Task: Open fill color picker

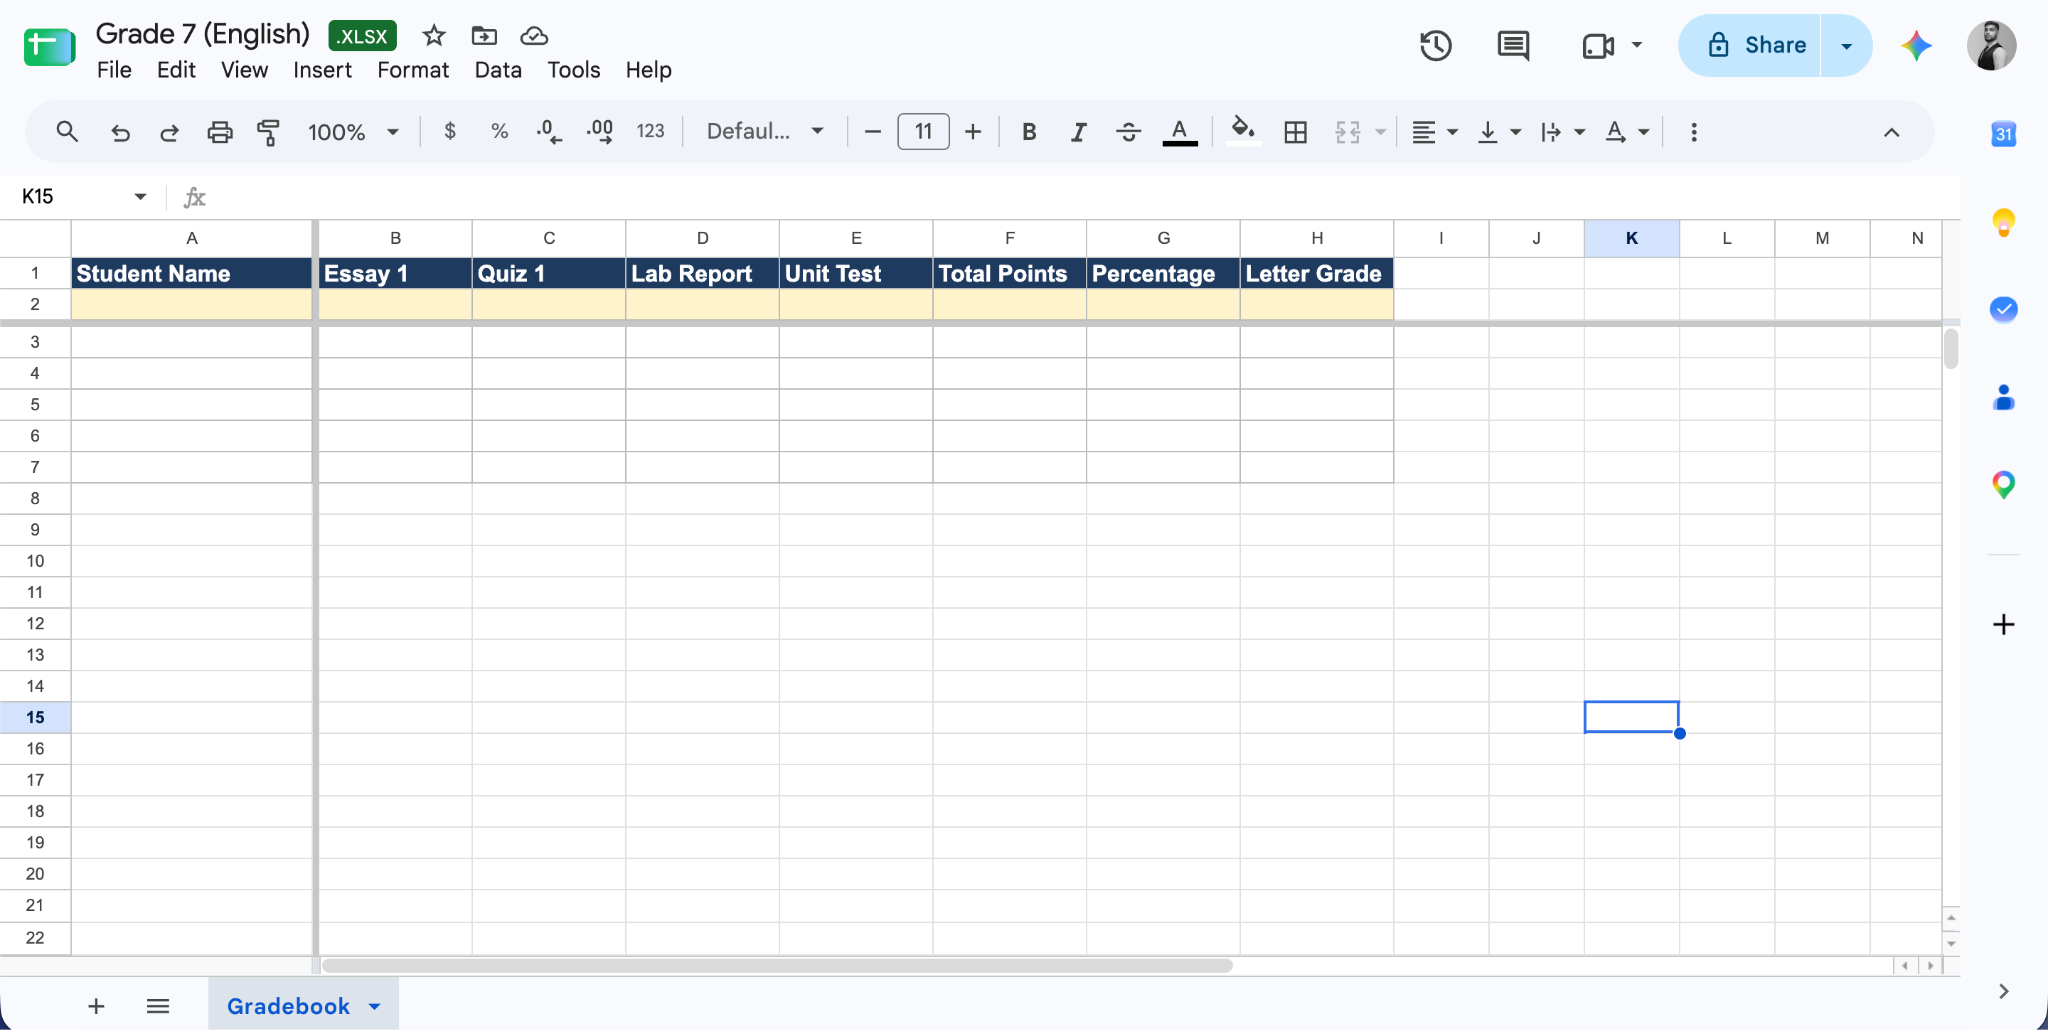Action: pos(1243,132)
